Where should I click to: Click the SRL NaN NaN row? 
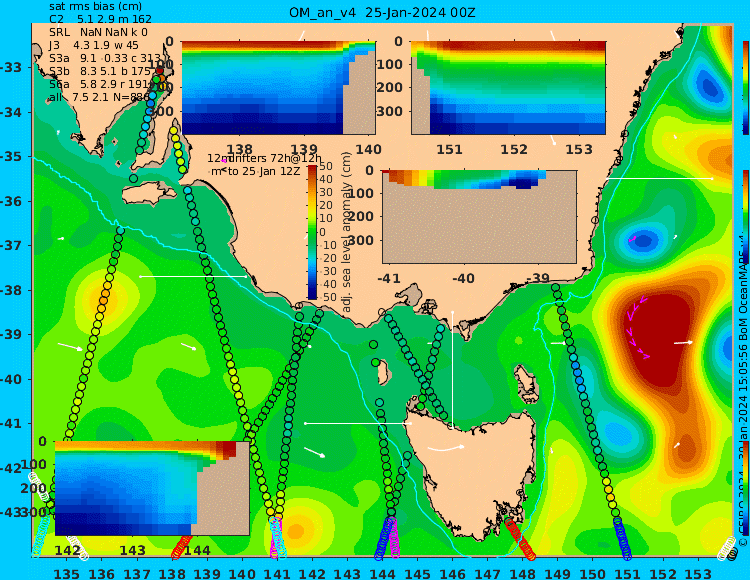(x=98, y=32)
